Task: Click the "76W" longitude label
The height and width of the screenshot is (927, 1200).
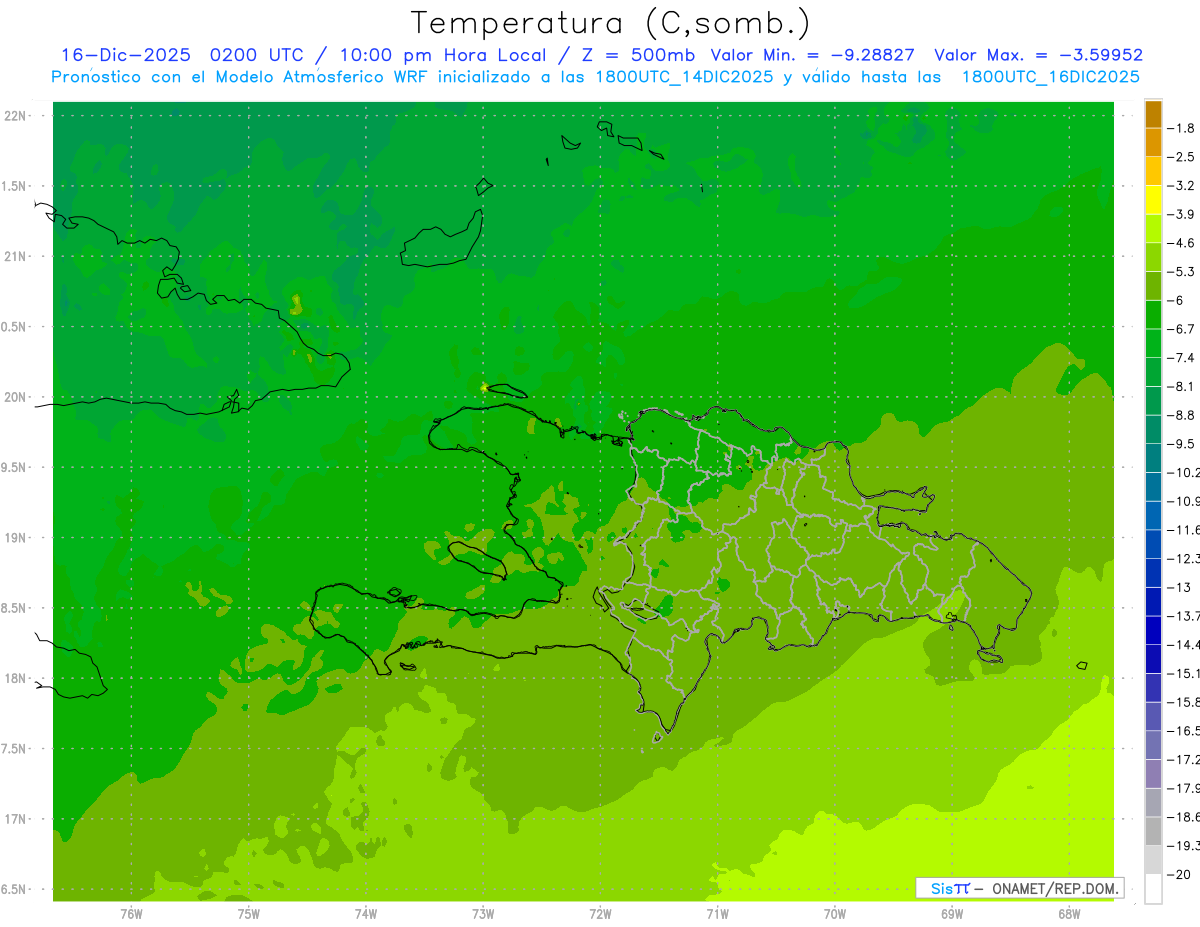Action: click(x=131, y=914)
